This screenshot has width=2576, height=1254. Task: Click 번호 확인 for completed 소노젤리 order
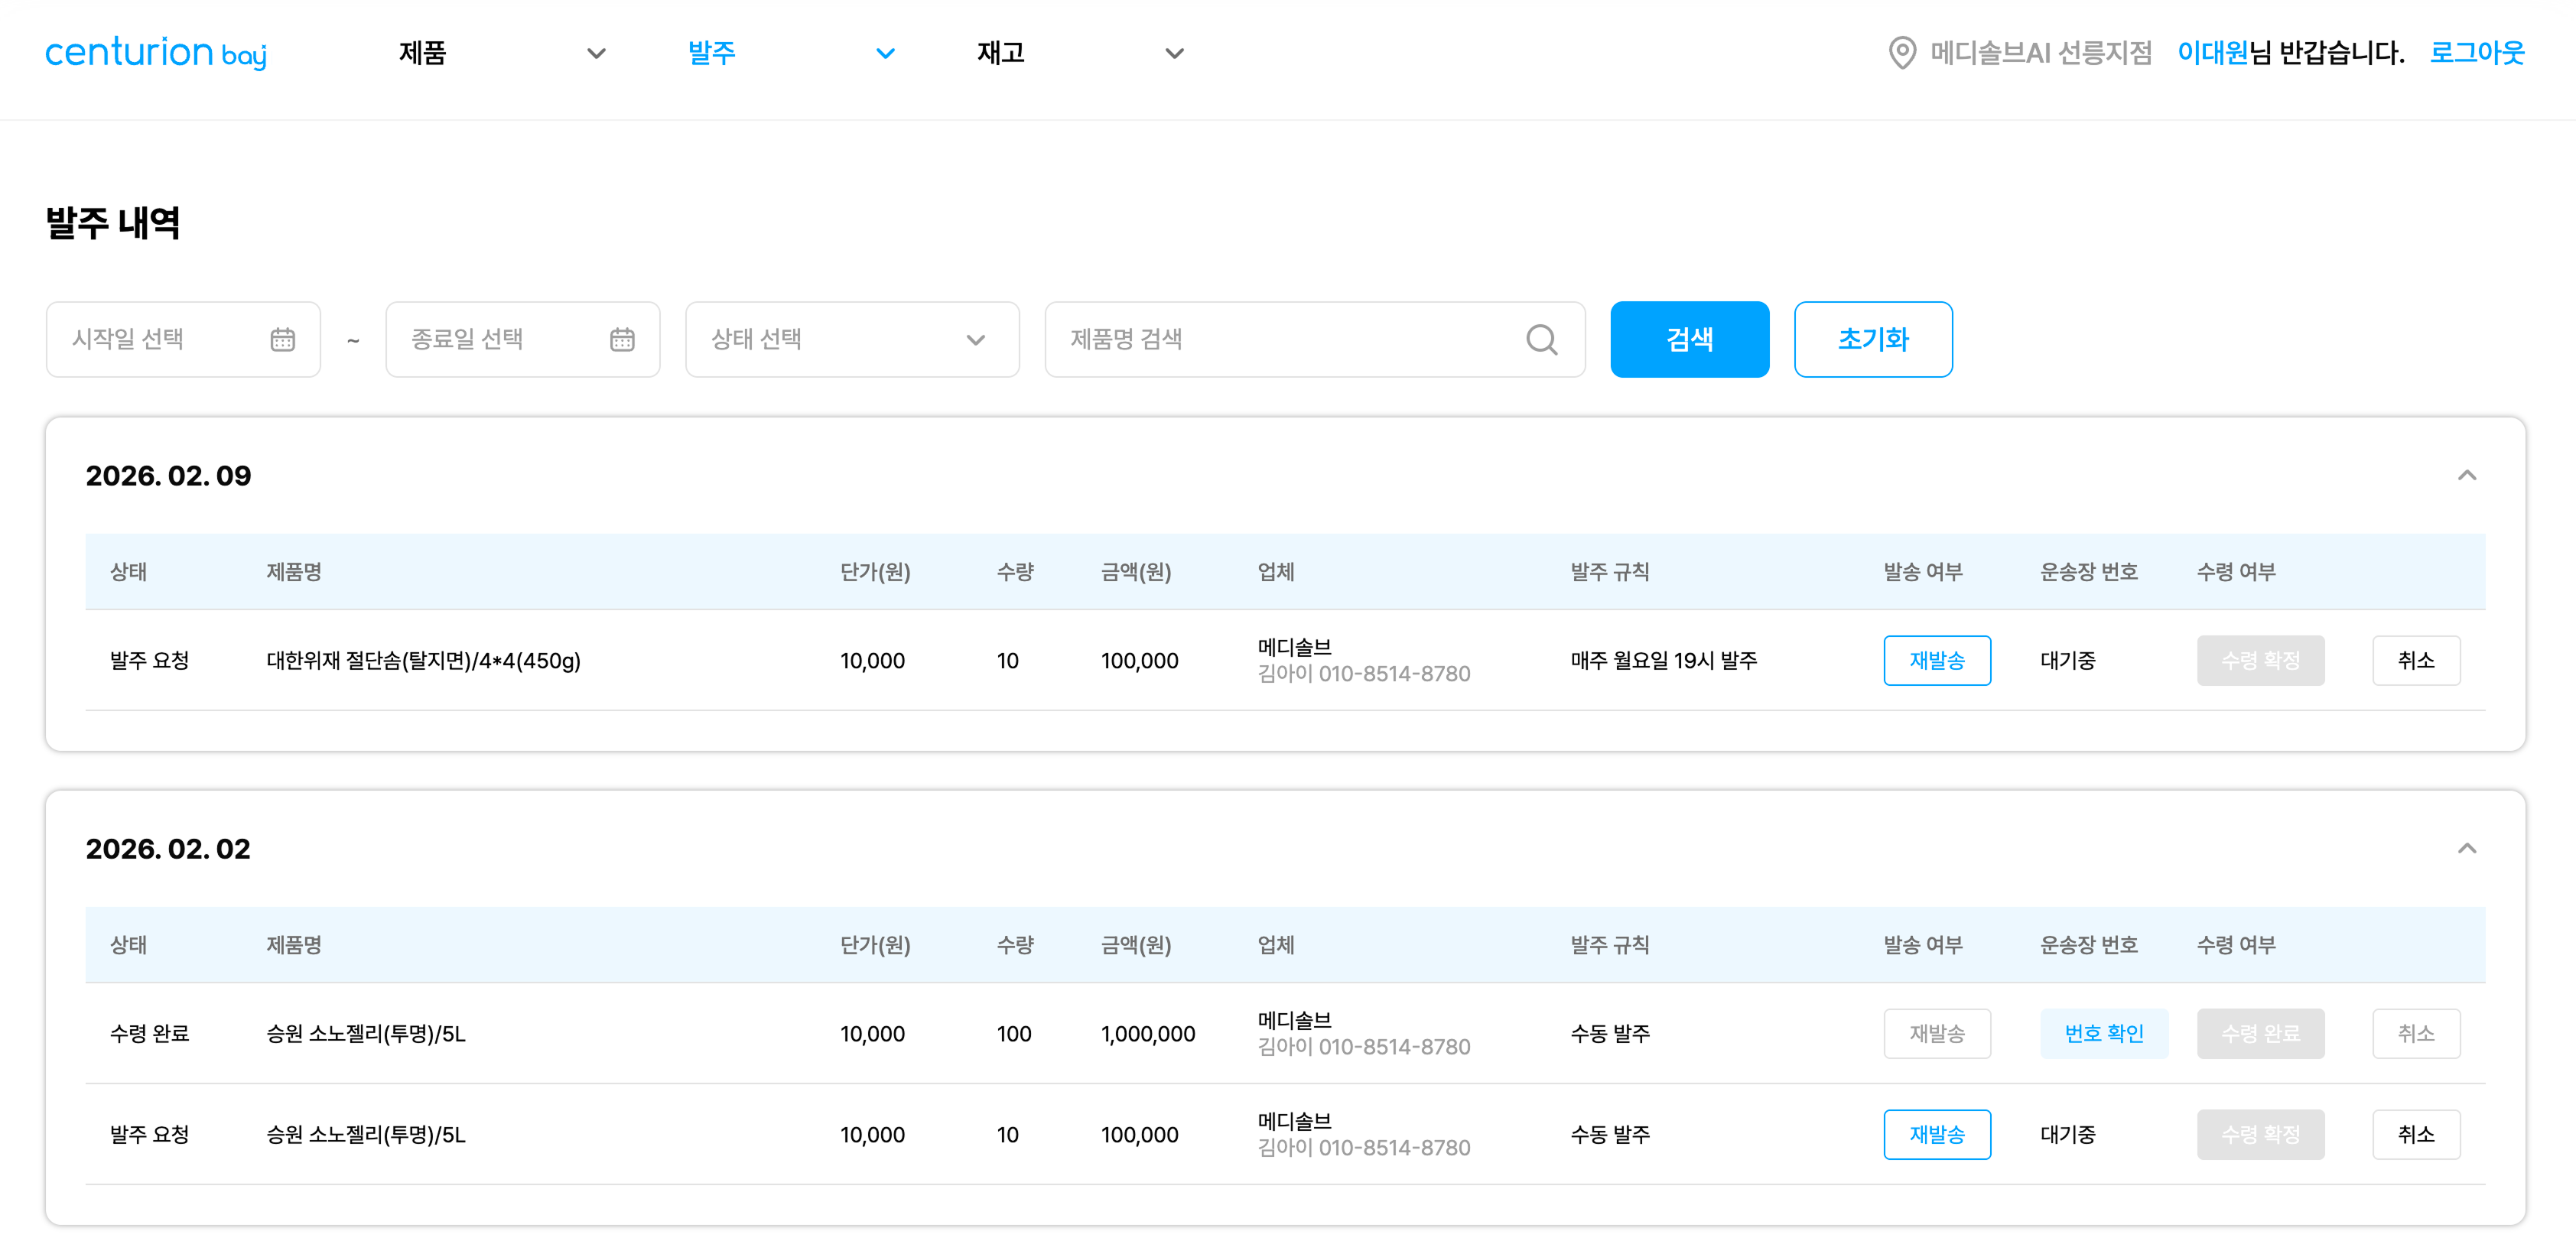tap(2103, 1033)
